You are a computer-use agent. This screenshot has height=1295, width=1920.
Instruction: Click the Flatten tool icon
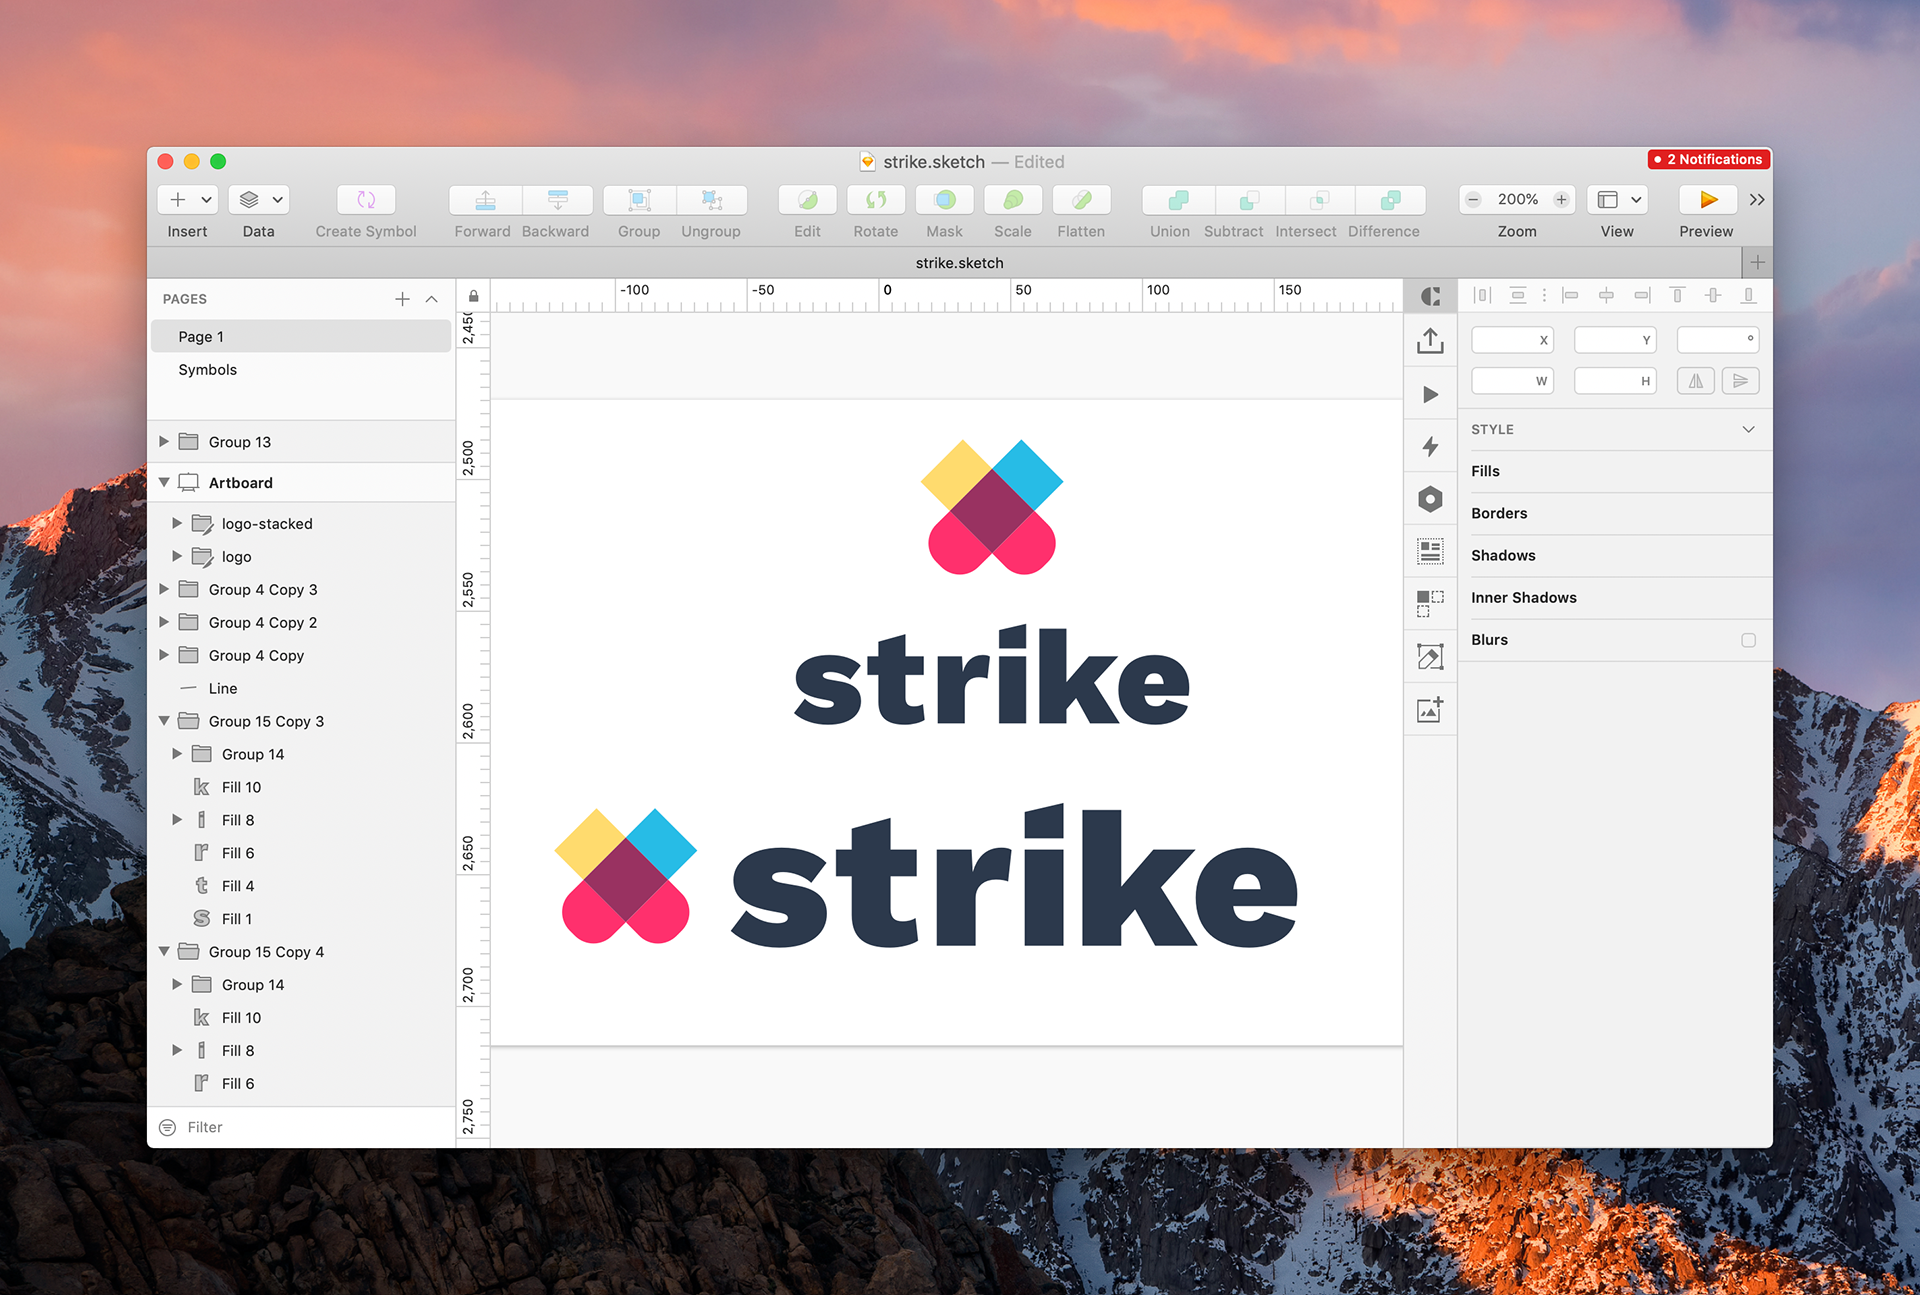coord(1081,200)
